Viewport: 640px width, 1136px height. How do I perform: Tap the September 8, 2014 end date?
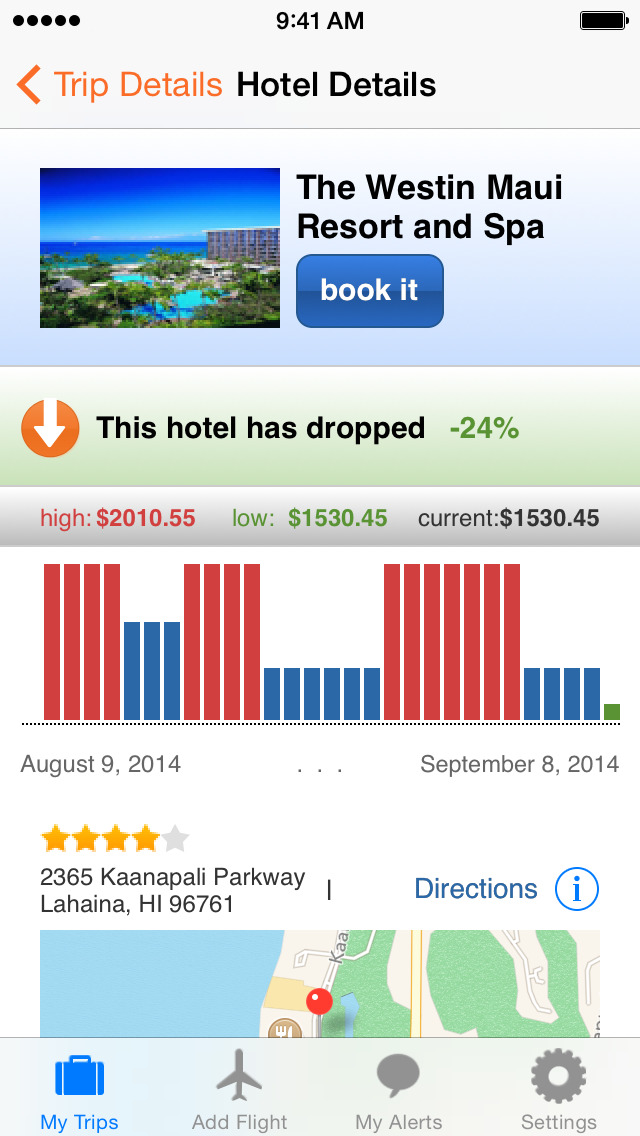(x=519, y=765)
